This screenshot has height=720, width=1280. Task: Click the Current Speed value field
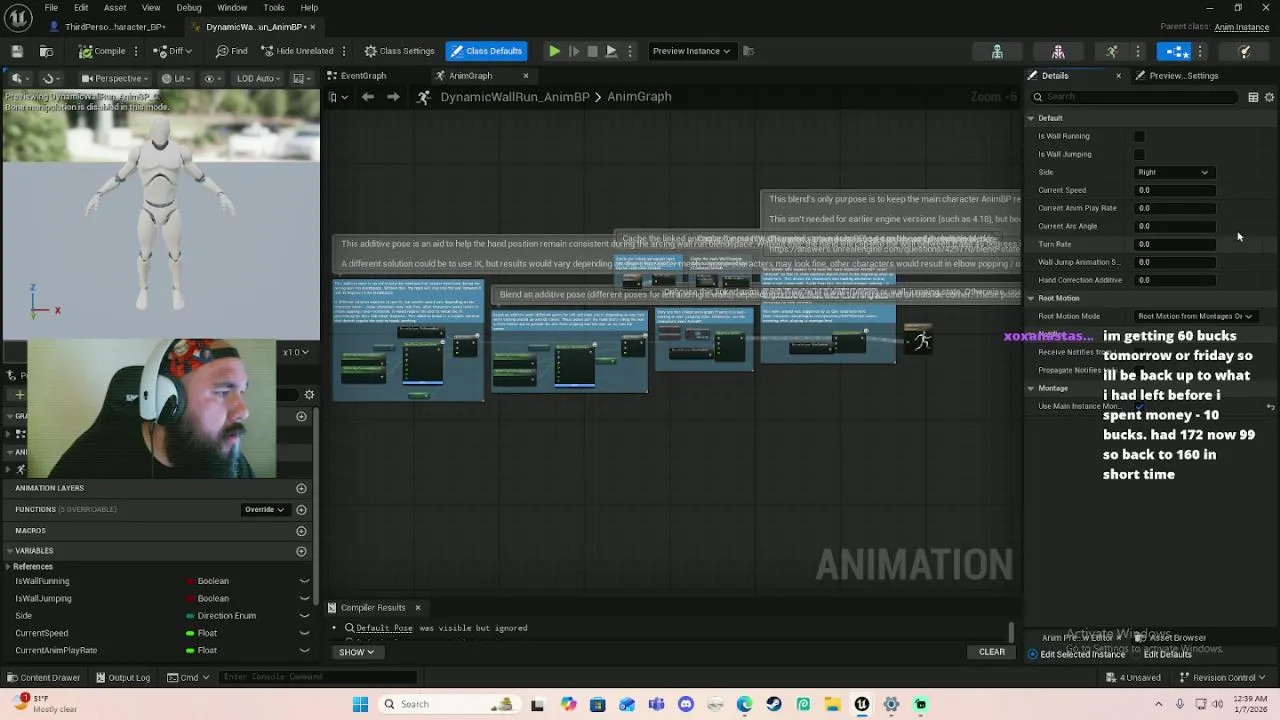(x=1174, y=190)
